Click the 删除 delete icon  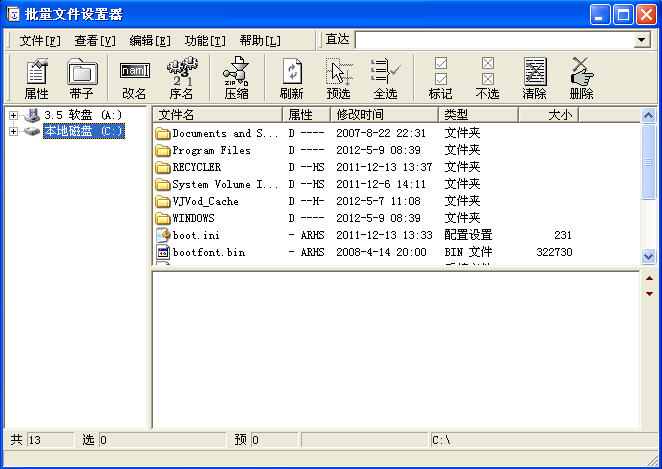[x=582, y=79]
